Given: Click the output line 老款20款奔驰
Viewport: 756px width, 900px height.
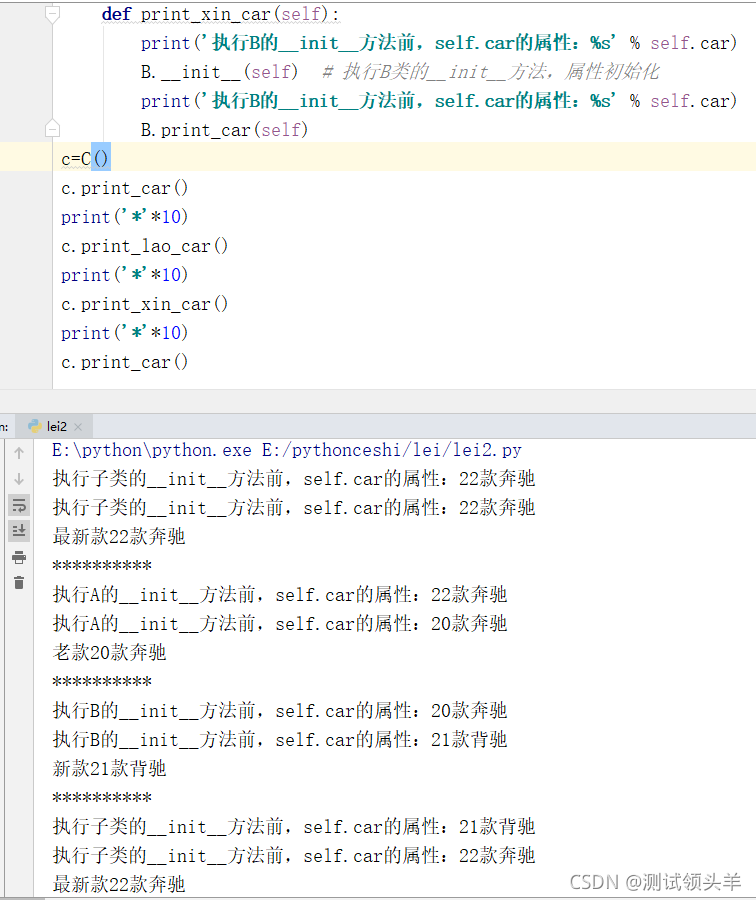Looking at the screenshot, I should (110, 653).
